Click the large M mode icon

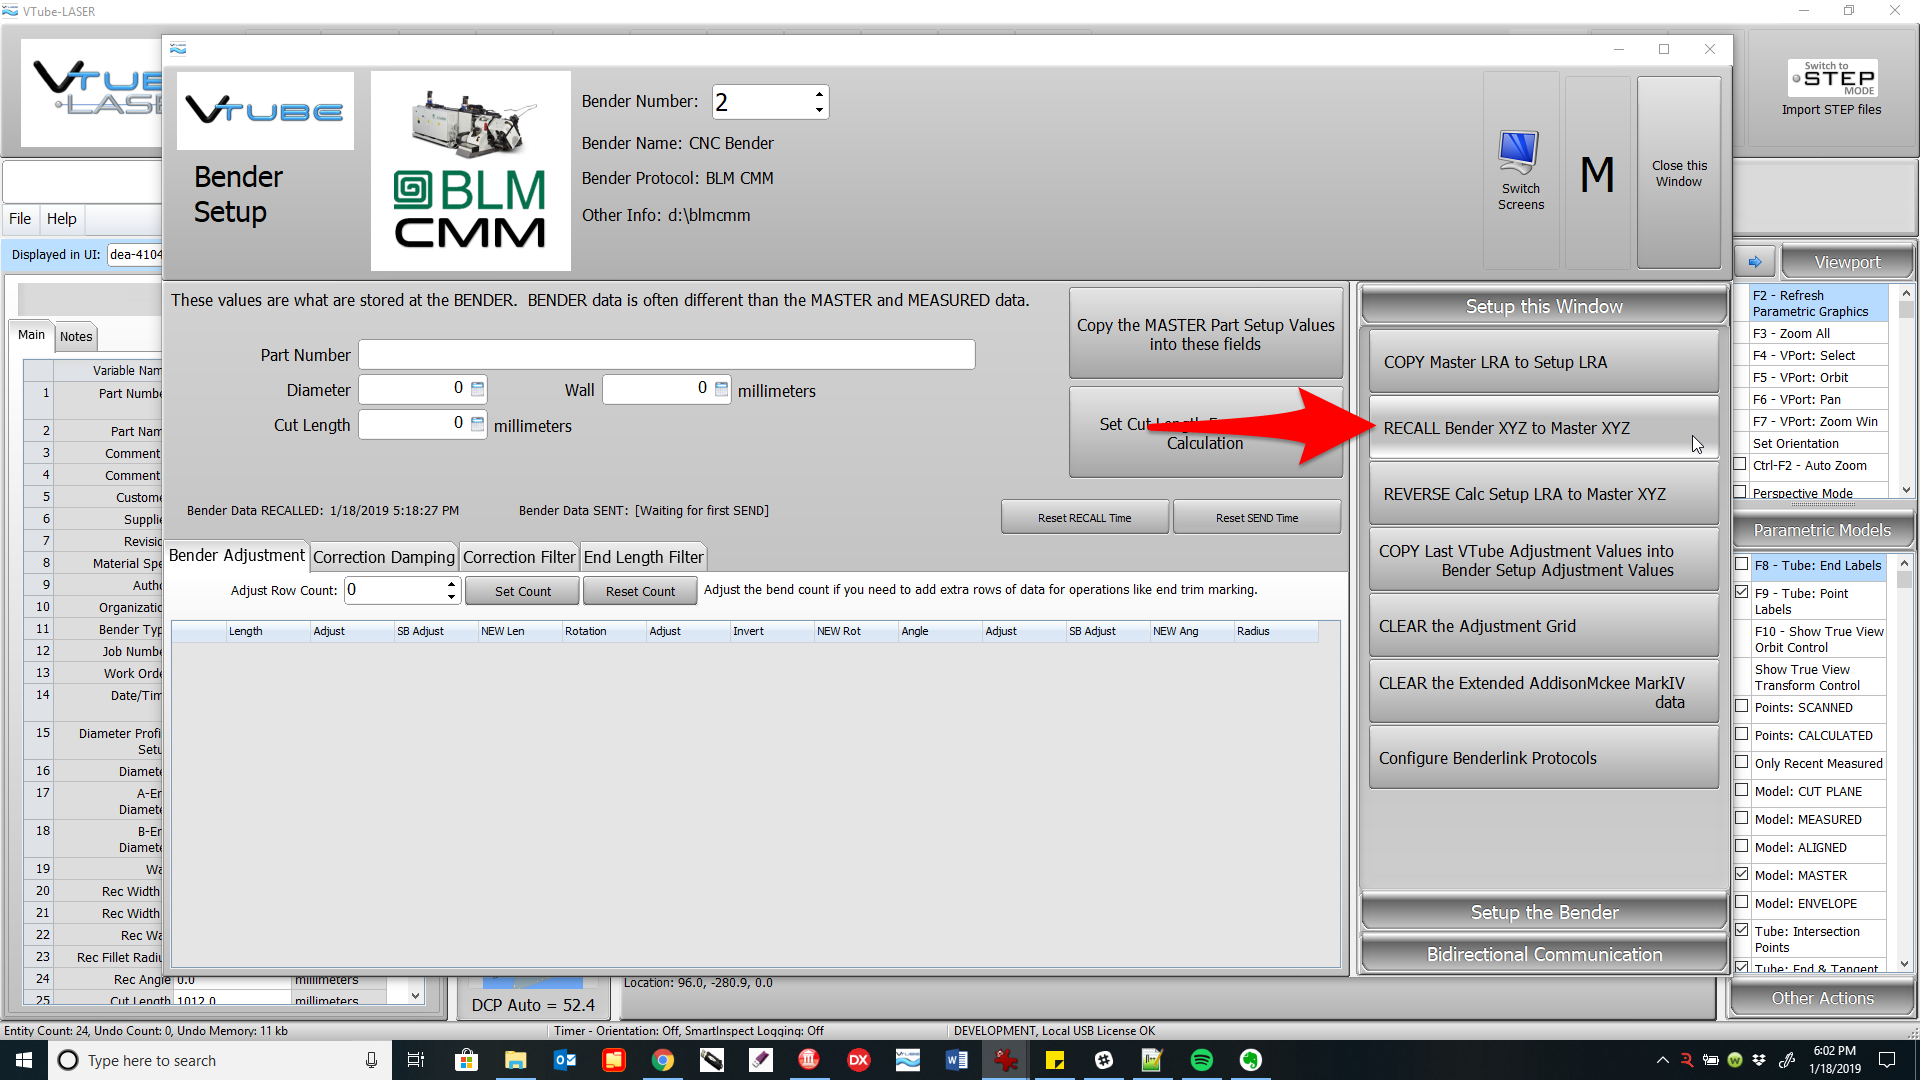pyautogui.click(x=1597, y=175)
